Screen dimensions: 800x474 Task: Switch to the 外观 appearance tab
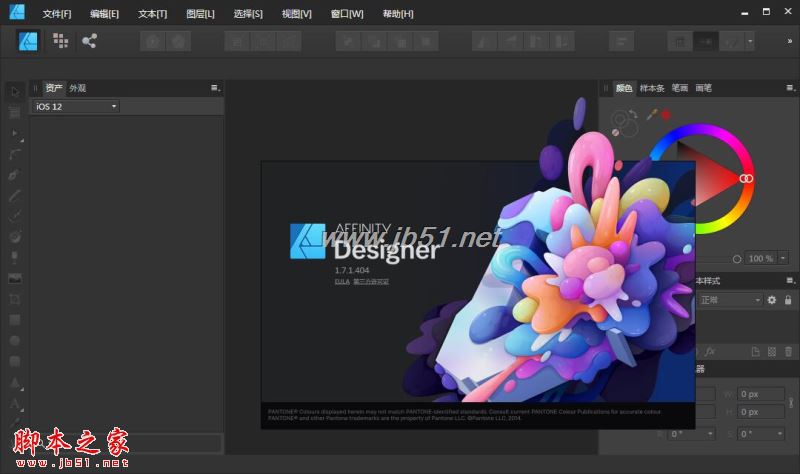pos(78,88)
